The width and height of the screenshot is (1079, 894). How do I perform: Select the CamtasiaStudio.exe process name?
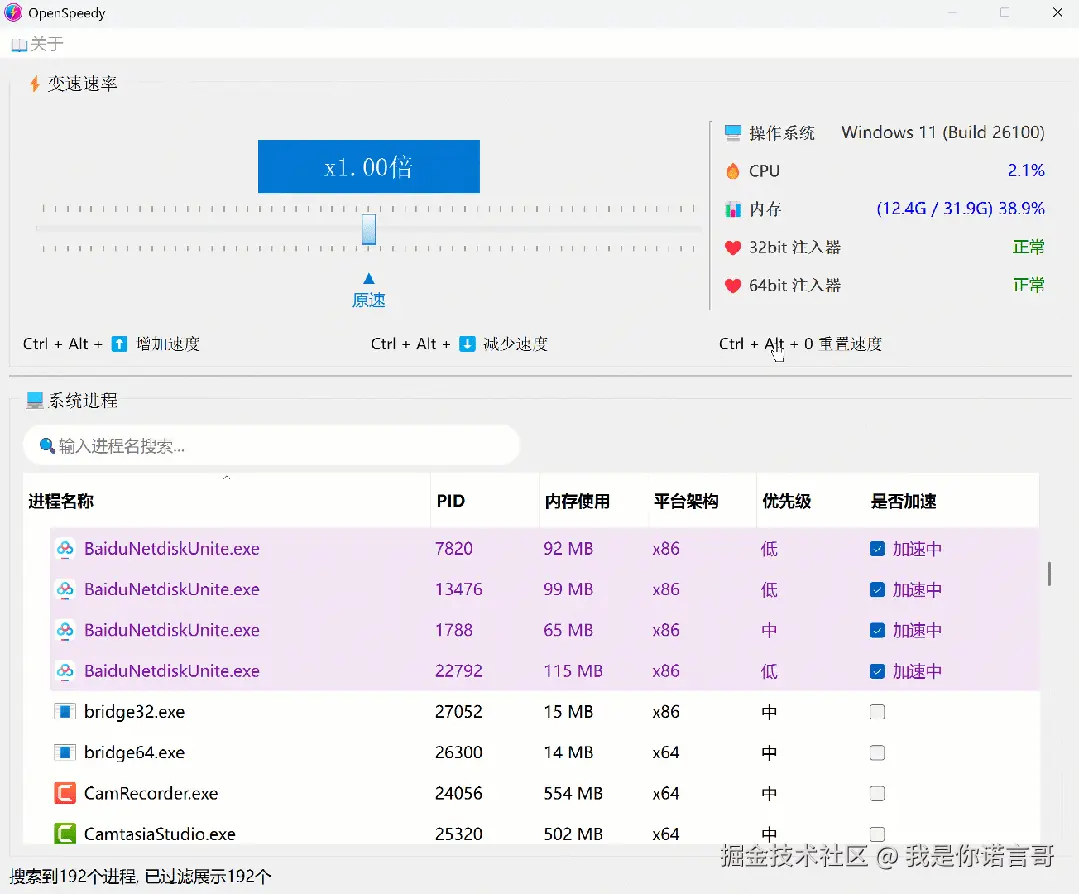160,834
